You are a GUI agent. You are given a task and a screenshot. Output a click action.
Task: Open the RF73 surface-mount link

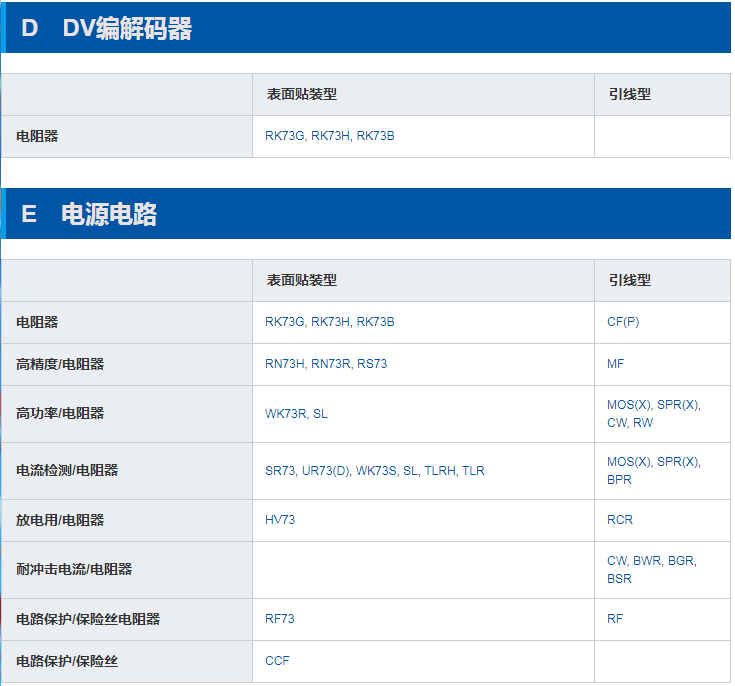280,619
